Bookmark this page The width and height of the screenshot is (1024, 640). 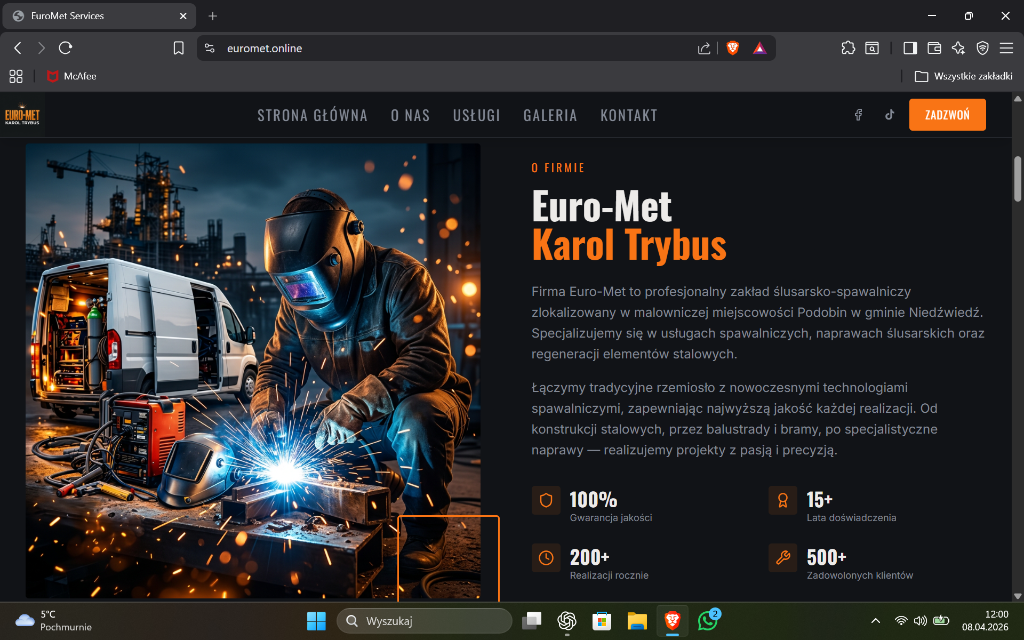(x=178, y=48)
